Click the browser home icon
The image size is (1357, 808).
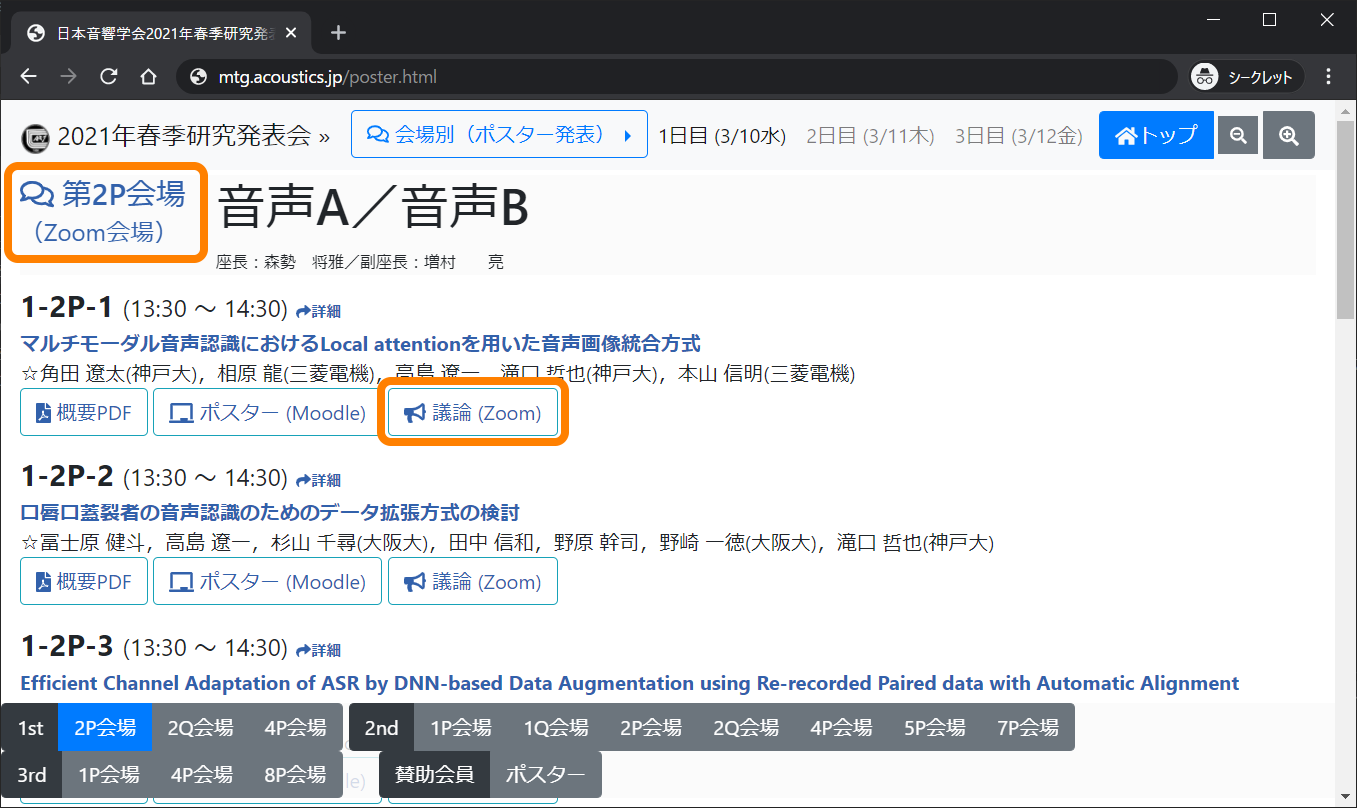pyautogui.click(x=148, y=77)
